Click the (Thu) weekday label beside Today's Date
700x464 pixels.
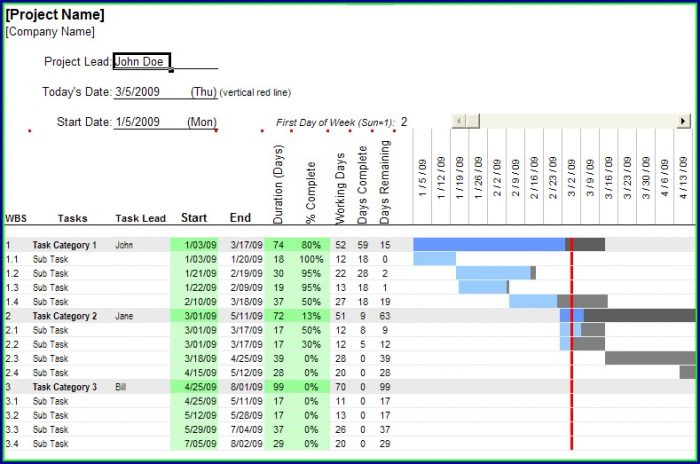tap(204, 92)
